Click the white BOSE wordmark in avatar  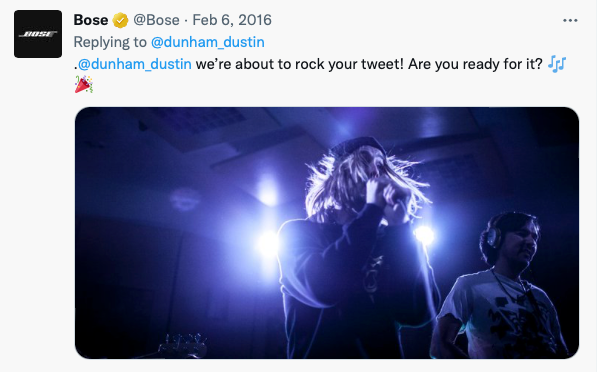tap(38, 34)
